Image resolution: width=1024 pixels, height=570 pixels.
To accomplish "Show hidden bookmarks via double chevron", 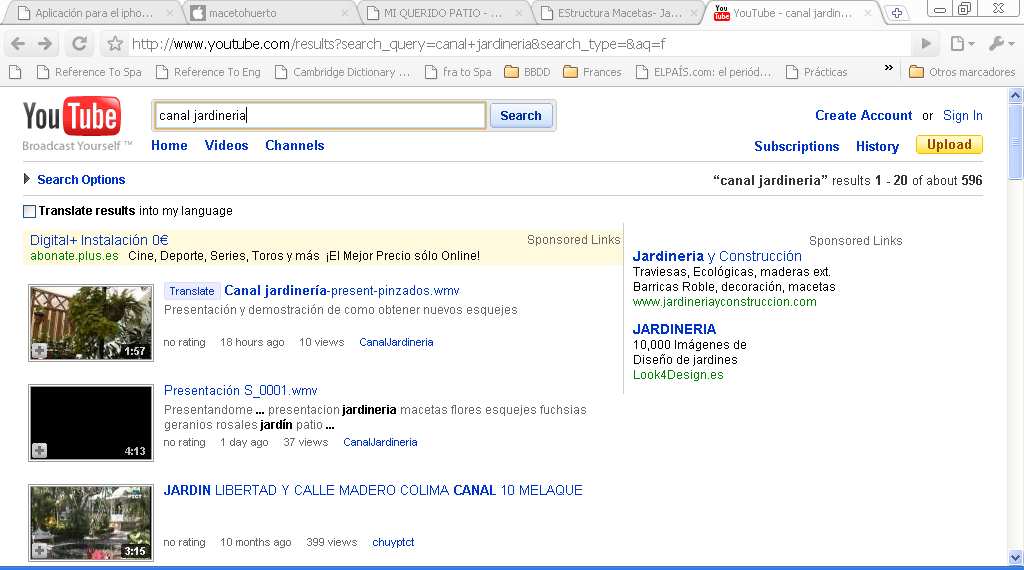I will point(888,68).
